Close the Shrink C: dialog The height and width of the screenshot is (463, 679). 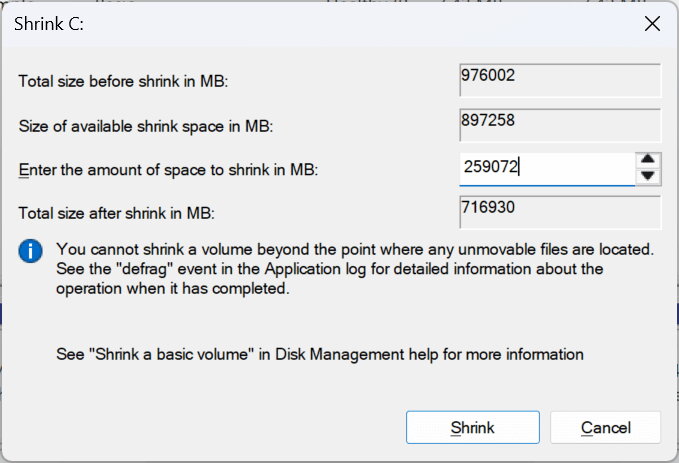652,24
